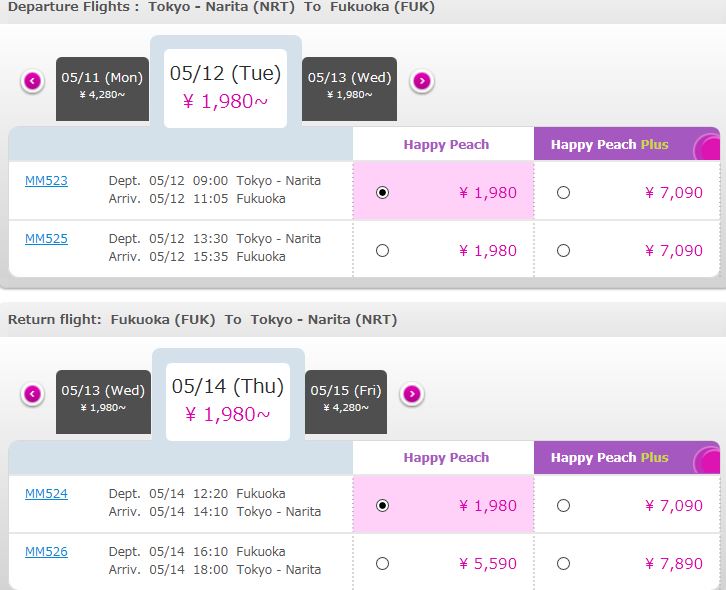Go to previous return date arrow
Viewport: 726px width, 590px height.
pyautogui.click(x=32, y=394)
